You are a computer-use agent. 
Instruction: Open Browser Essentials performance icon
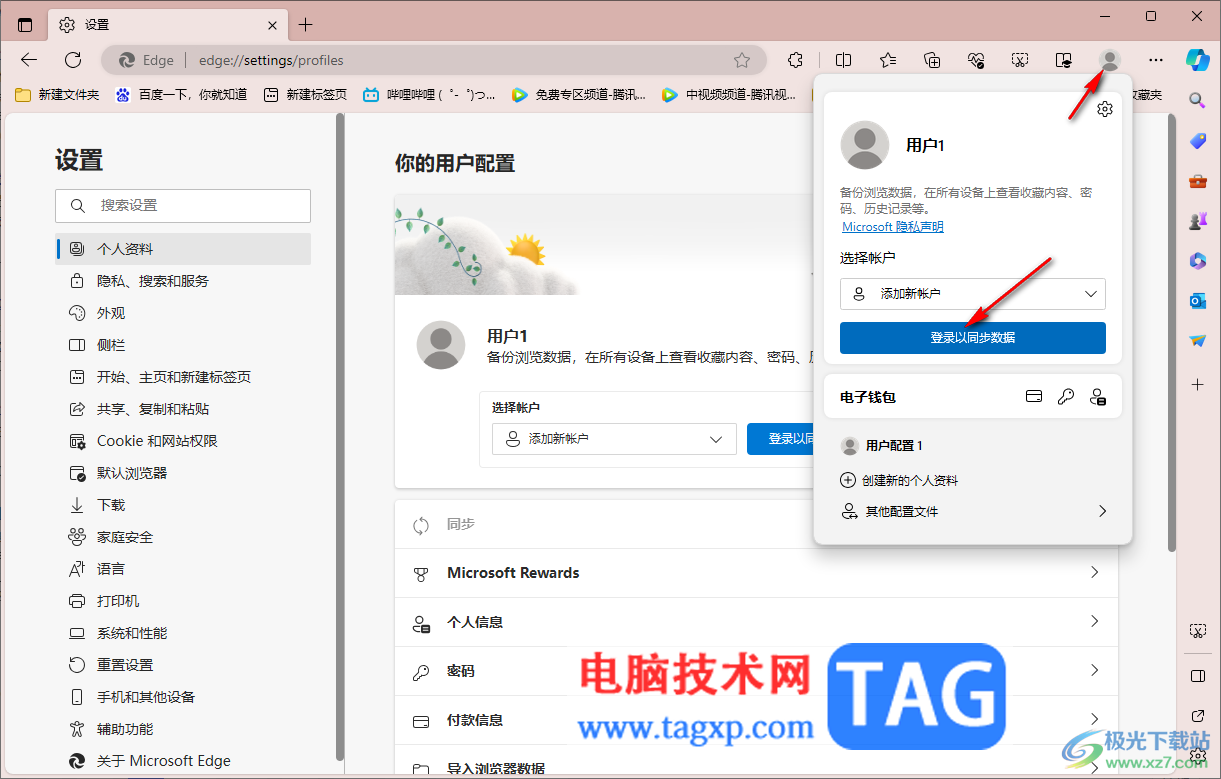[x=976, y=60]
